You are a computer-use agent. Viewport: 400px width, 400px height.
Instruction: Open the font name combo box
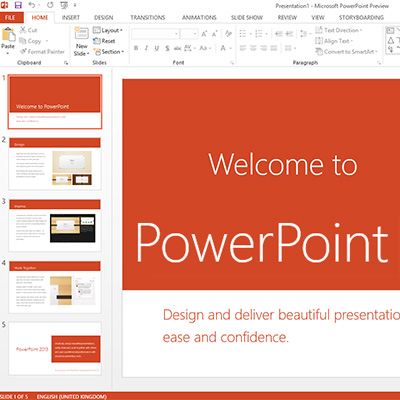click(x=155, y=34)
